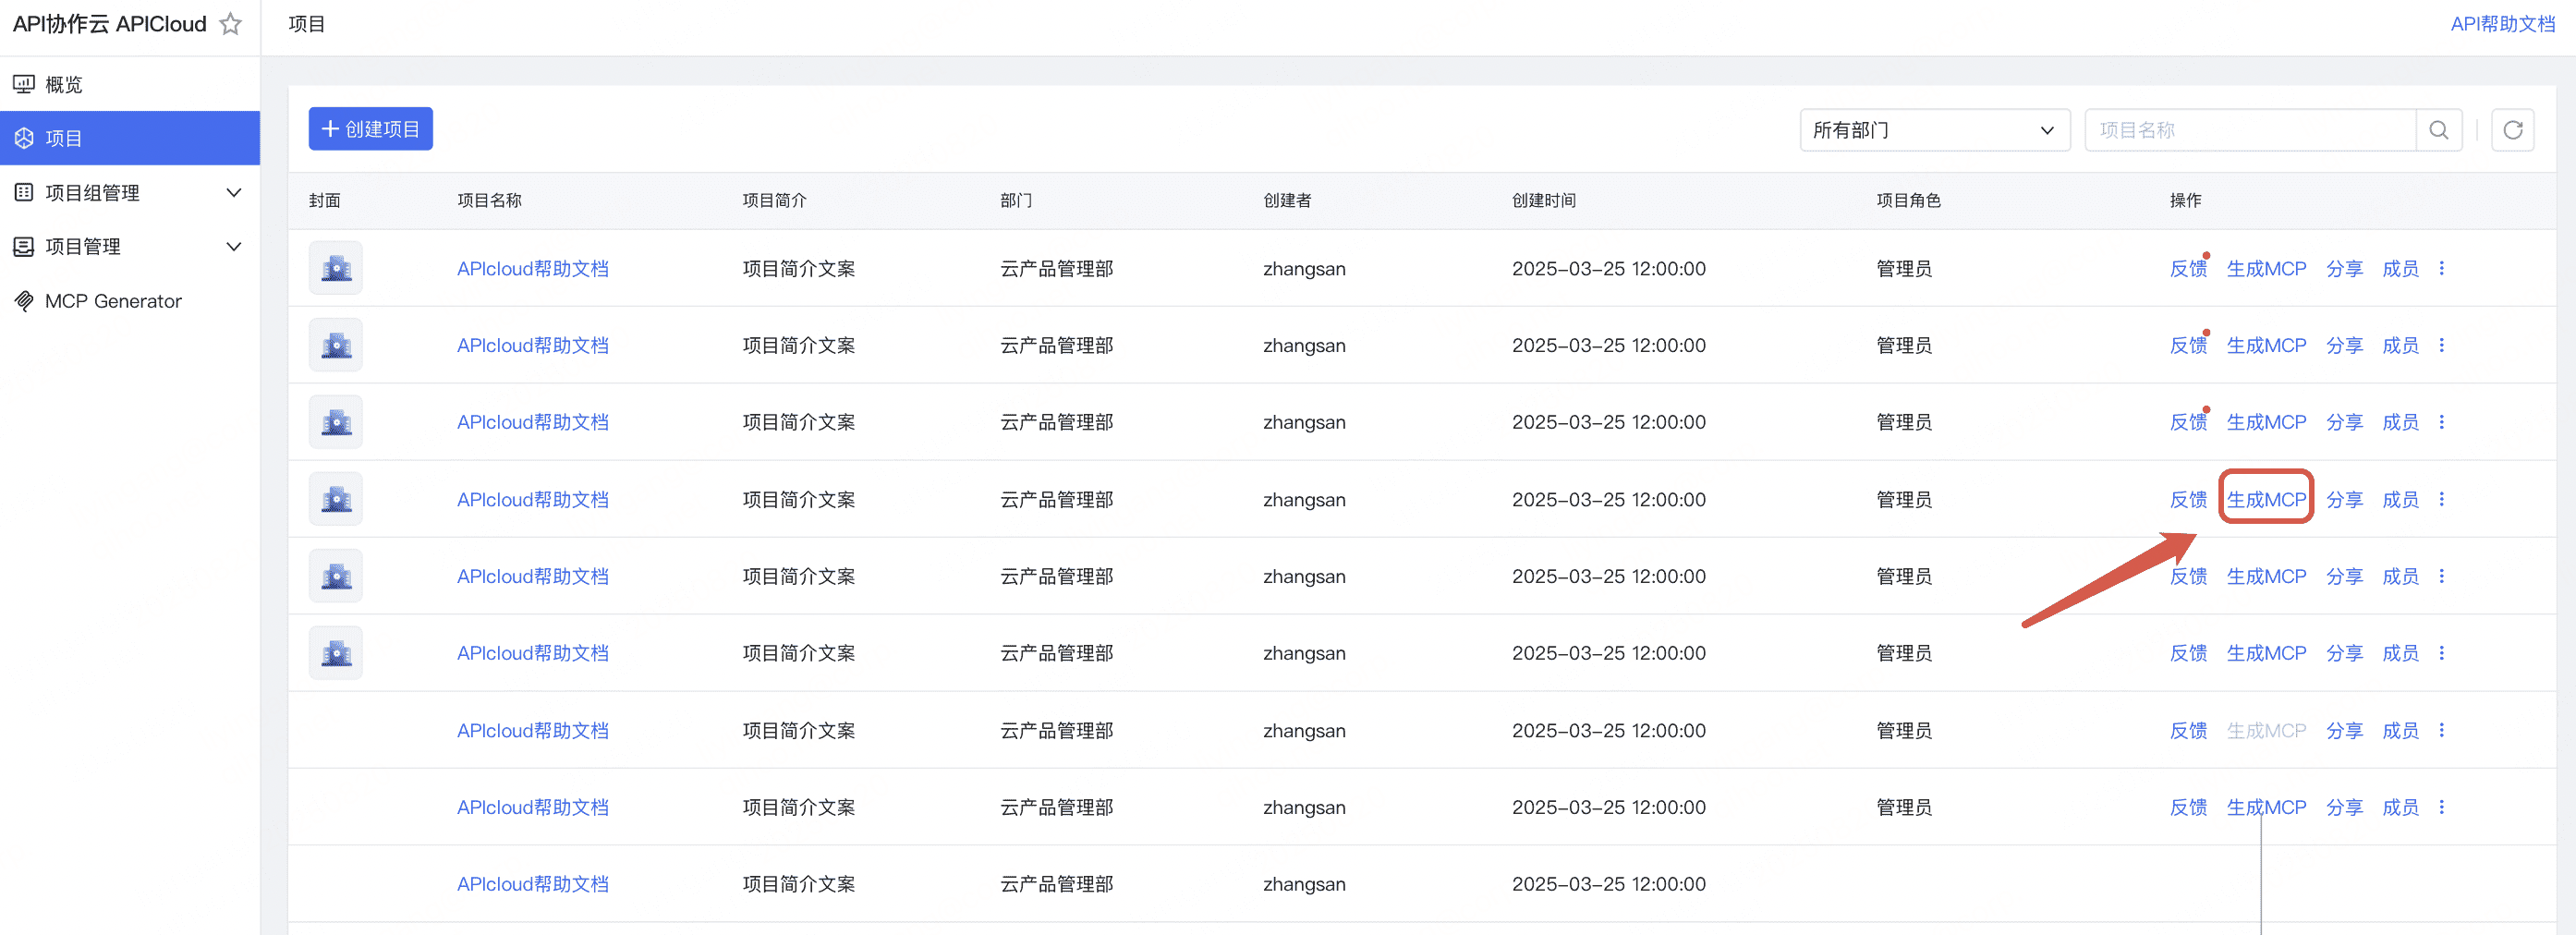The width and height of the screenshot is (2576, 935).
Task: Click the 操作 column header
Action: click(x=2185, y=200)
